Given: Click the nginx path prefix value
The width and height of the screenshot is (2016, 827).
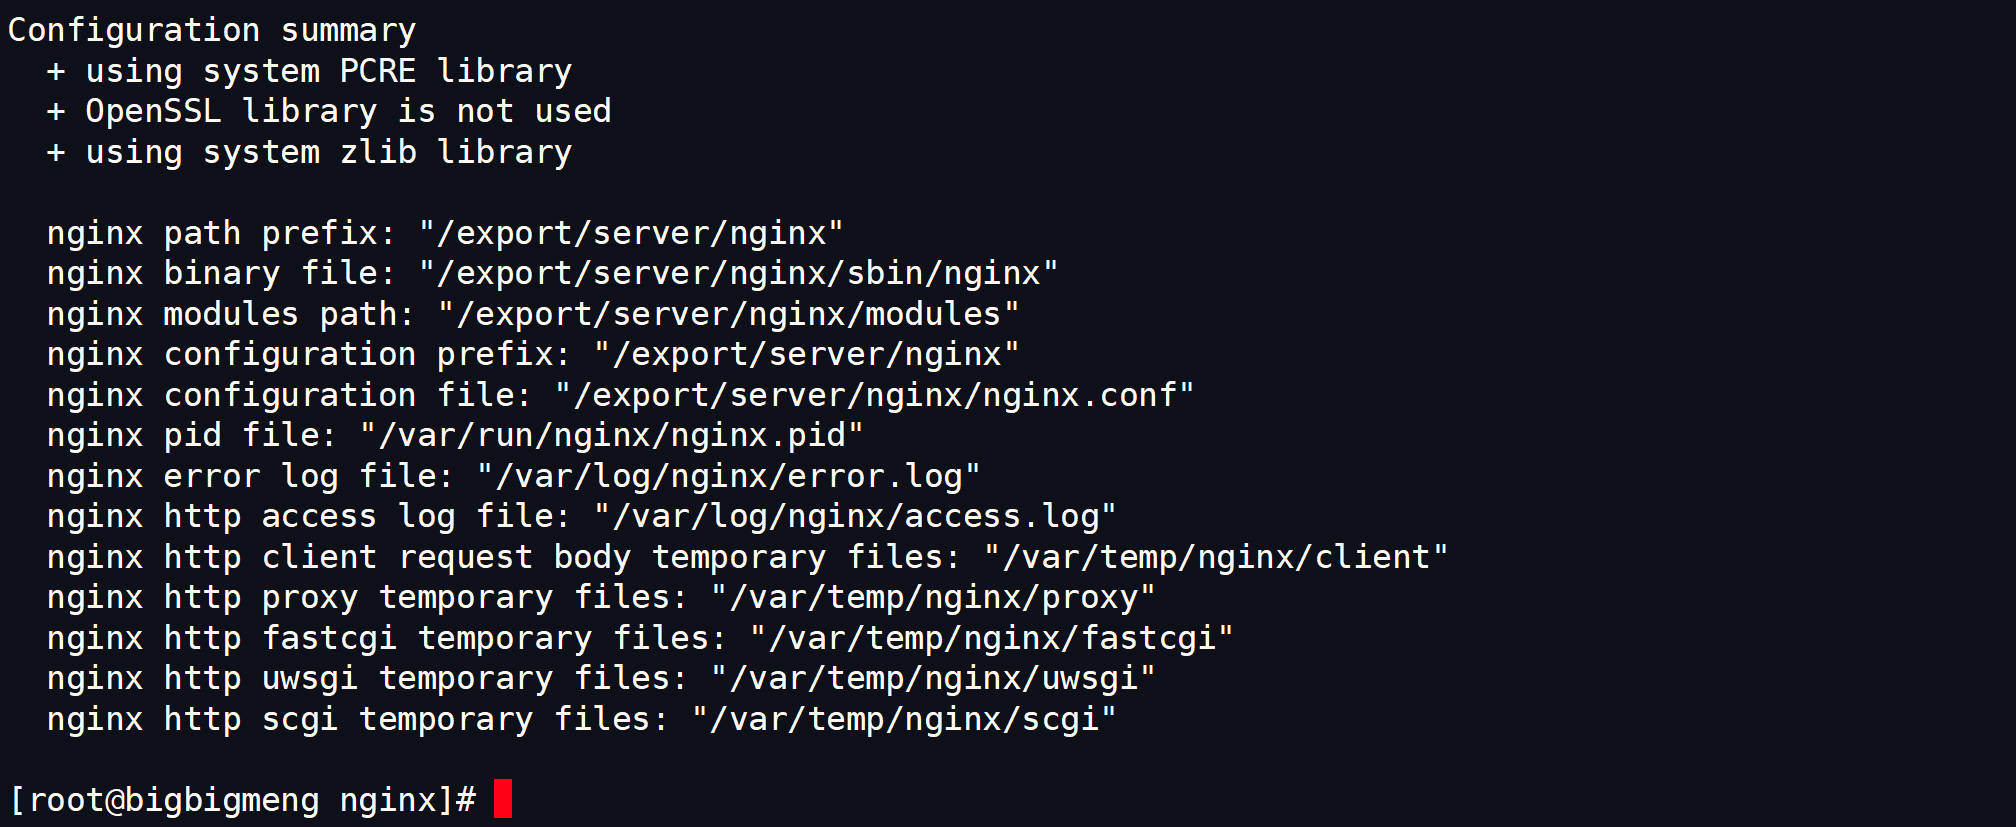Looking at the screenshot, I should [631, 233].
